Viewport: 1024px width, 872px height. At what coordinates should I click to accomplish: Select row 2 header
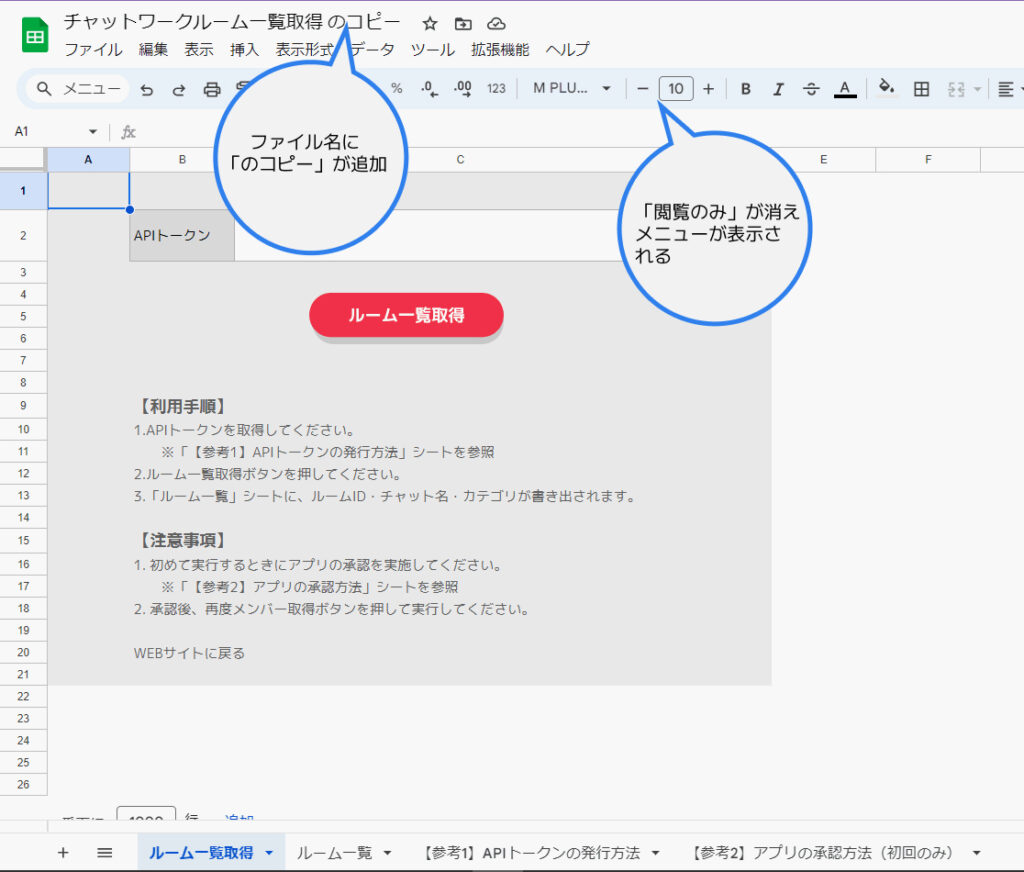[x=24, y=235]
